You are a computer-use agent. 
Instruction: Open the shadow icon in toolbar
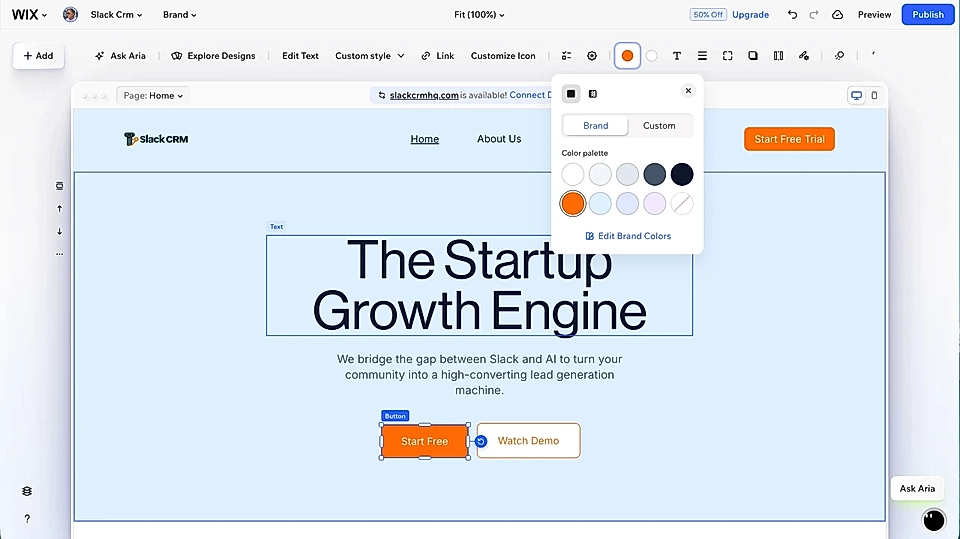click(752, 56)
